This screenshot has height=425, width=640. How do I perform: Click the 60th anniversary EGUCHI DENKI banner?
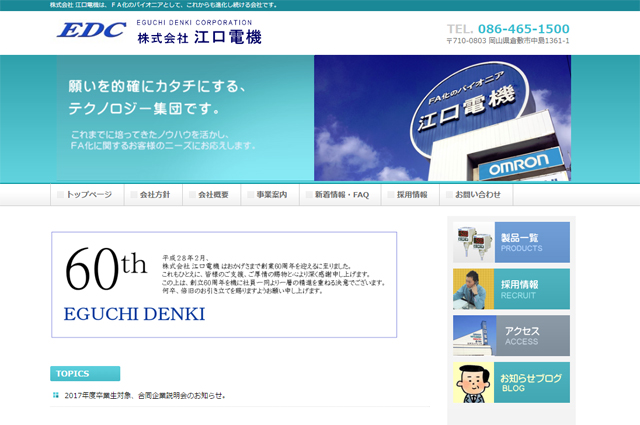pos(224,285)
